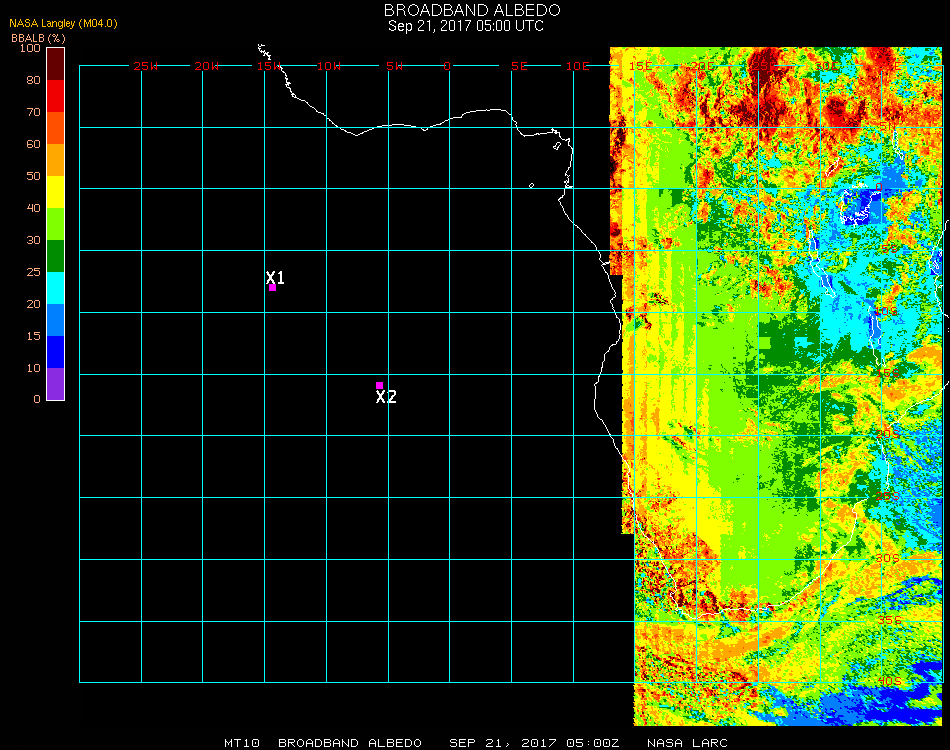Click the legend value 15
Image resolution: width=950 pixels, height=750 pixels.
click(33, 336)
